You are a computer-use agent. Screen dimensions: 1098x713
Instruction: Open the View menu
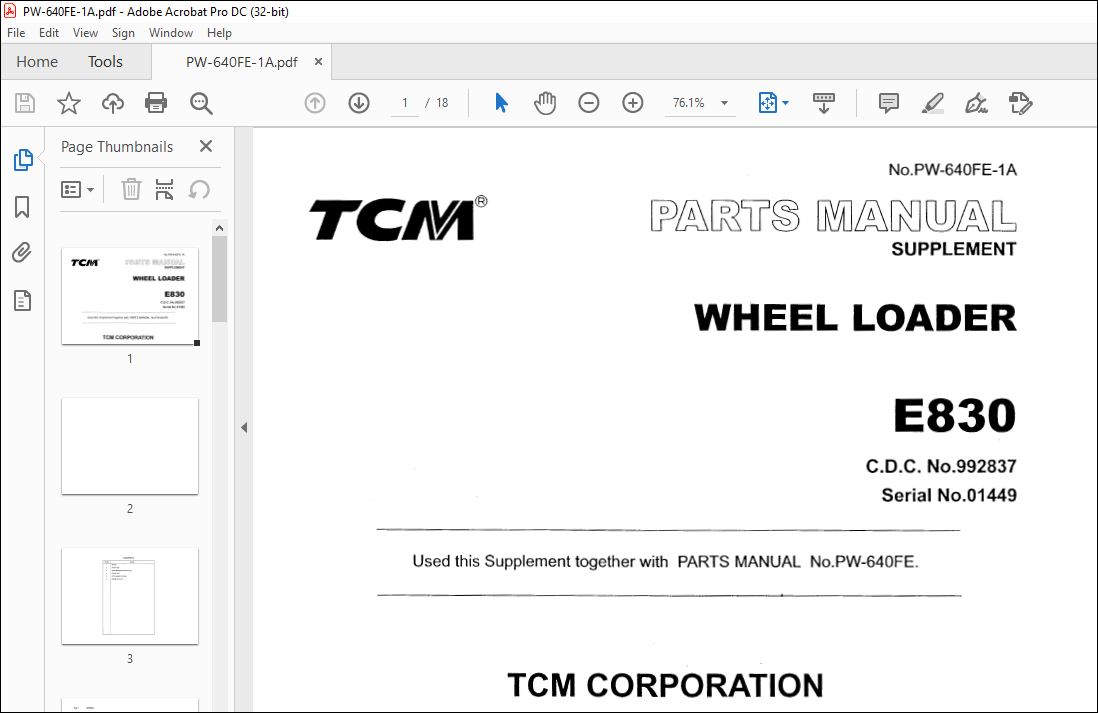click(85, 33)
